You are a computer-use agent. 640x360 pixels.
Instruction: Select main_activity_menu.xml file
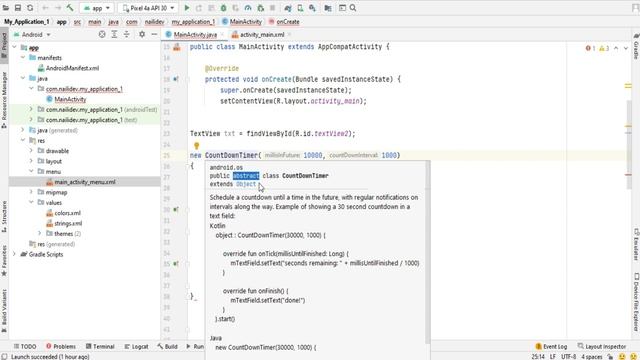(x=84, y=182)
